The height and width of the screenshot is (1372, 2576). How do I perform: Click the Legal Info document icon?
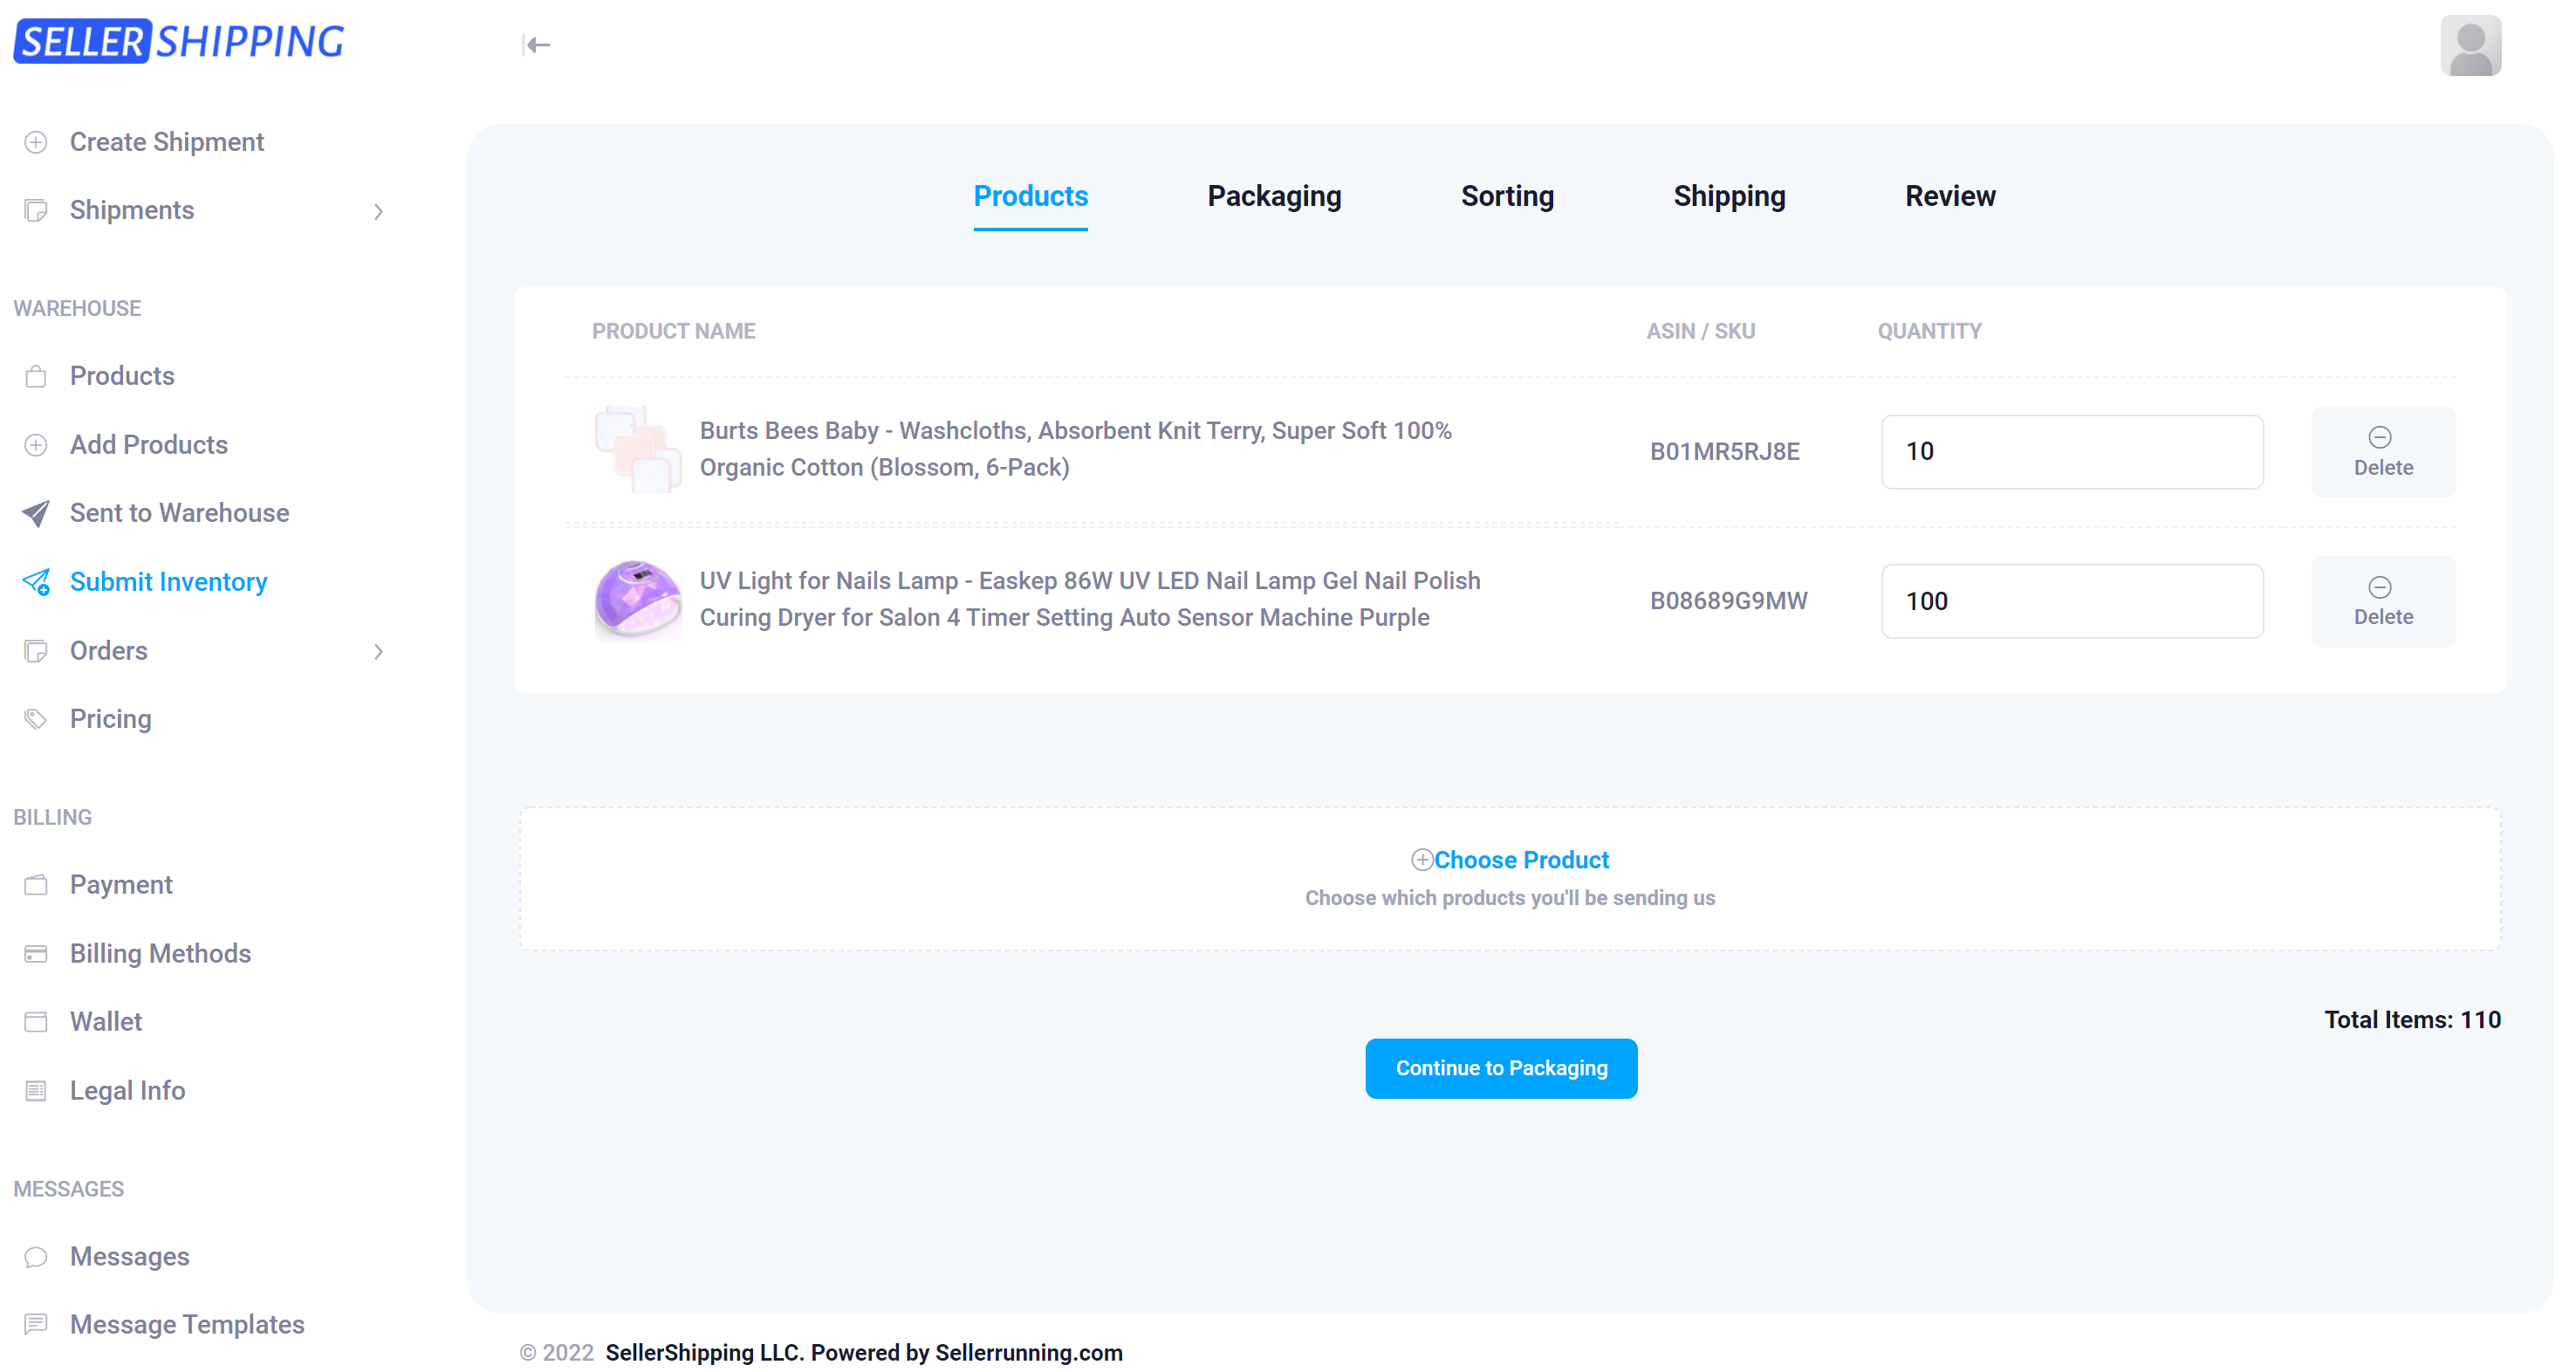[36, 1091]
